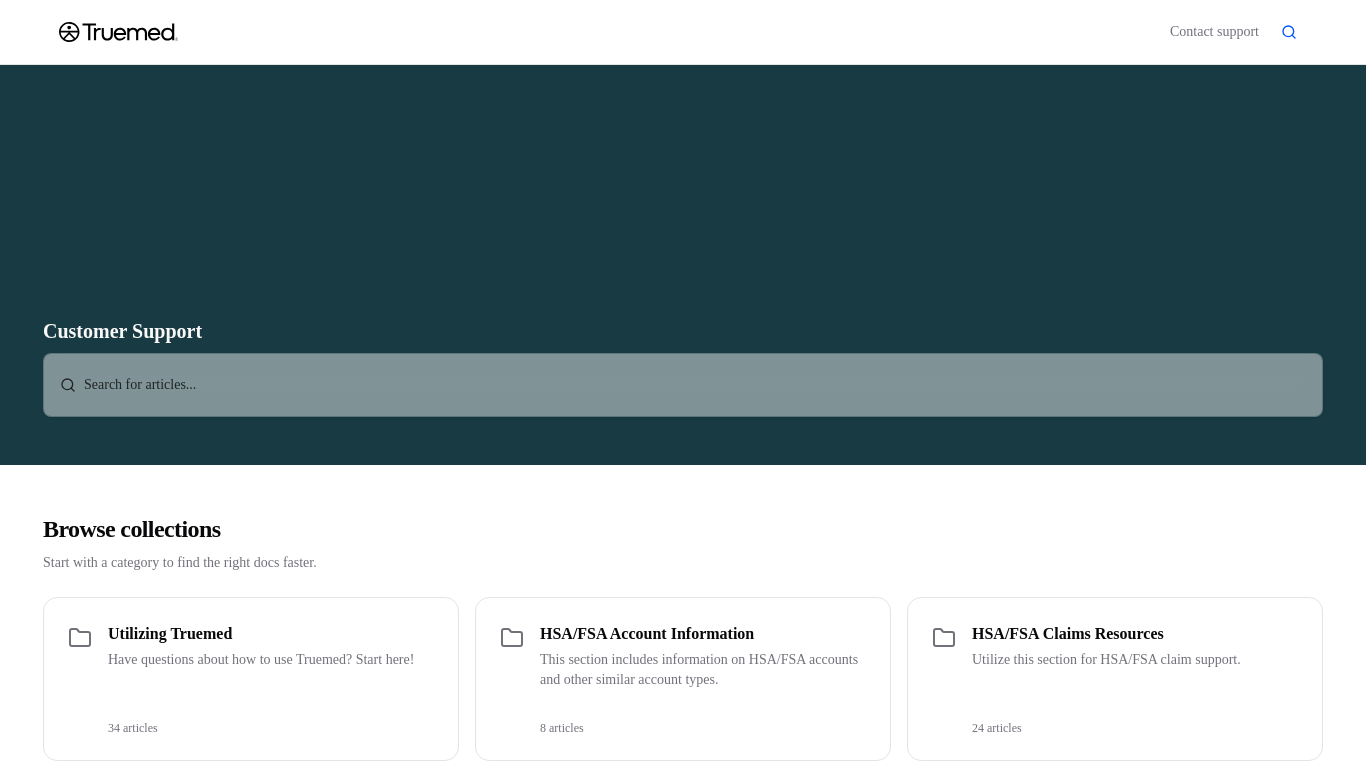Click the '8 articles' count text
Screen dimensions: 1366x768
pyautogui.click(x=562, y=728)
